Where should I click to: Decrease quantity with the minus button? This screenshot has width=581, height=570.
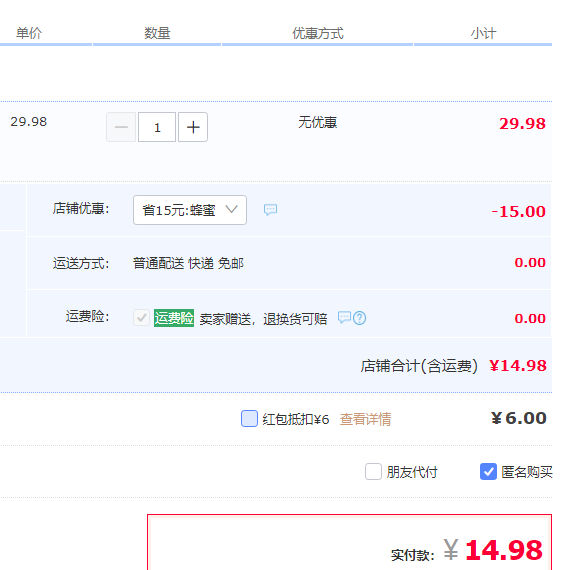coord(121,127)
